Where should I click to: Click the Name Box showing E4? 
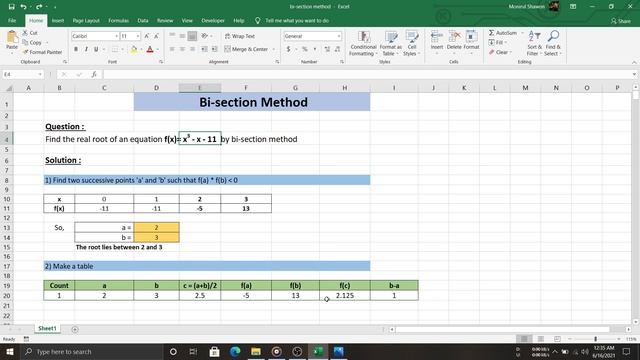click(22, 74)
